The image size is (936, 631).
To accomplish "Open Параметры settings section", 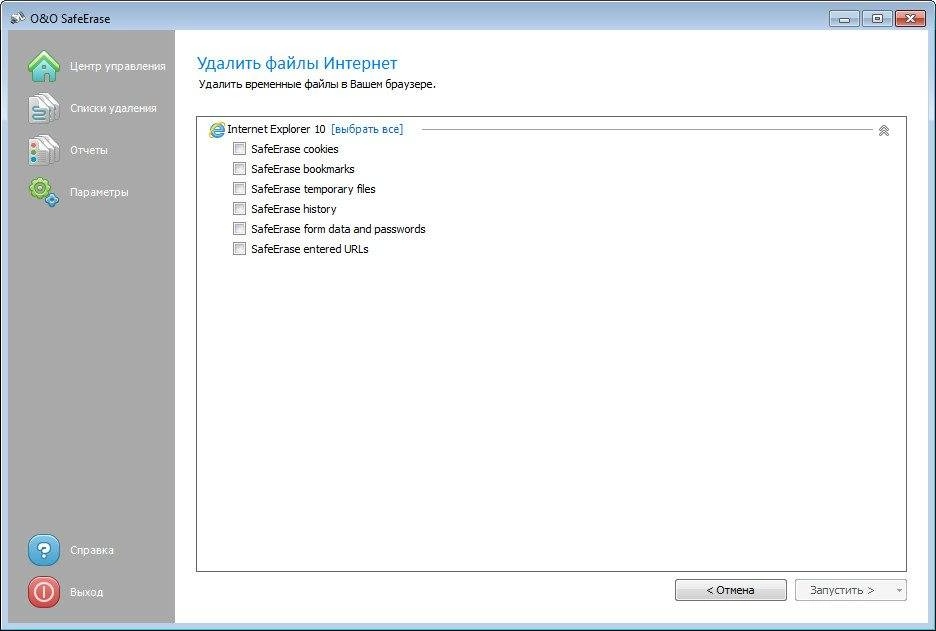I will coord(99,192).
